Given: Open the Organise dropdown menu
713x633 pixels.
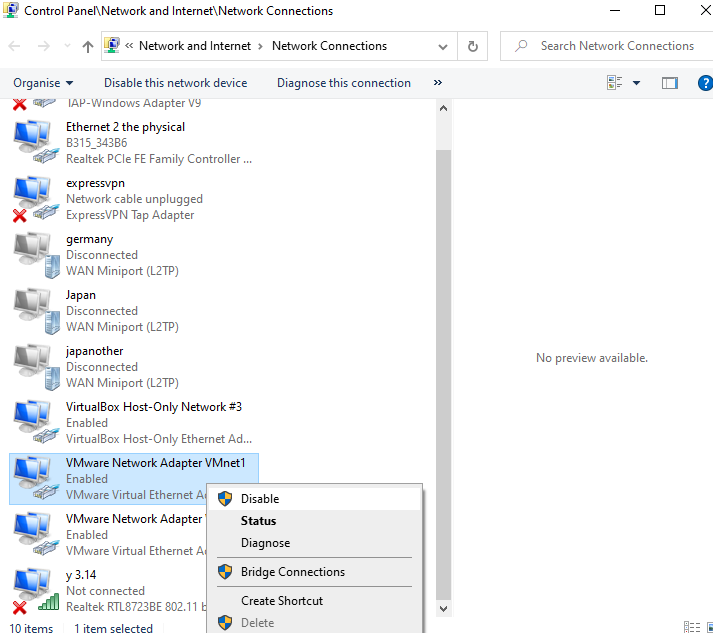Looking at the screenshot, I should click(x=43, y=83).
